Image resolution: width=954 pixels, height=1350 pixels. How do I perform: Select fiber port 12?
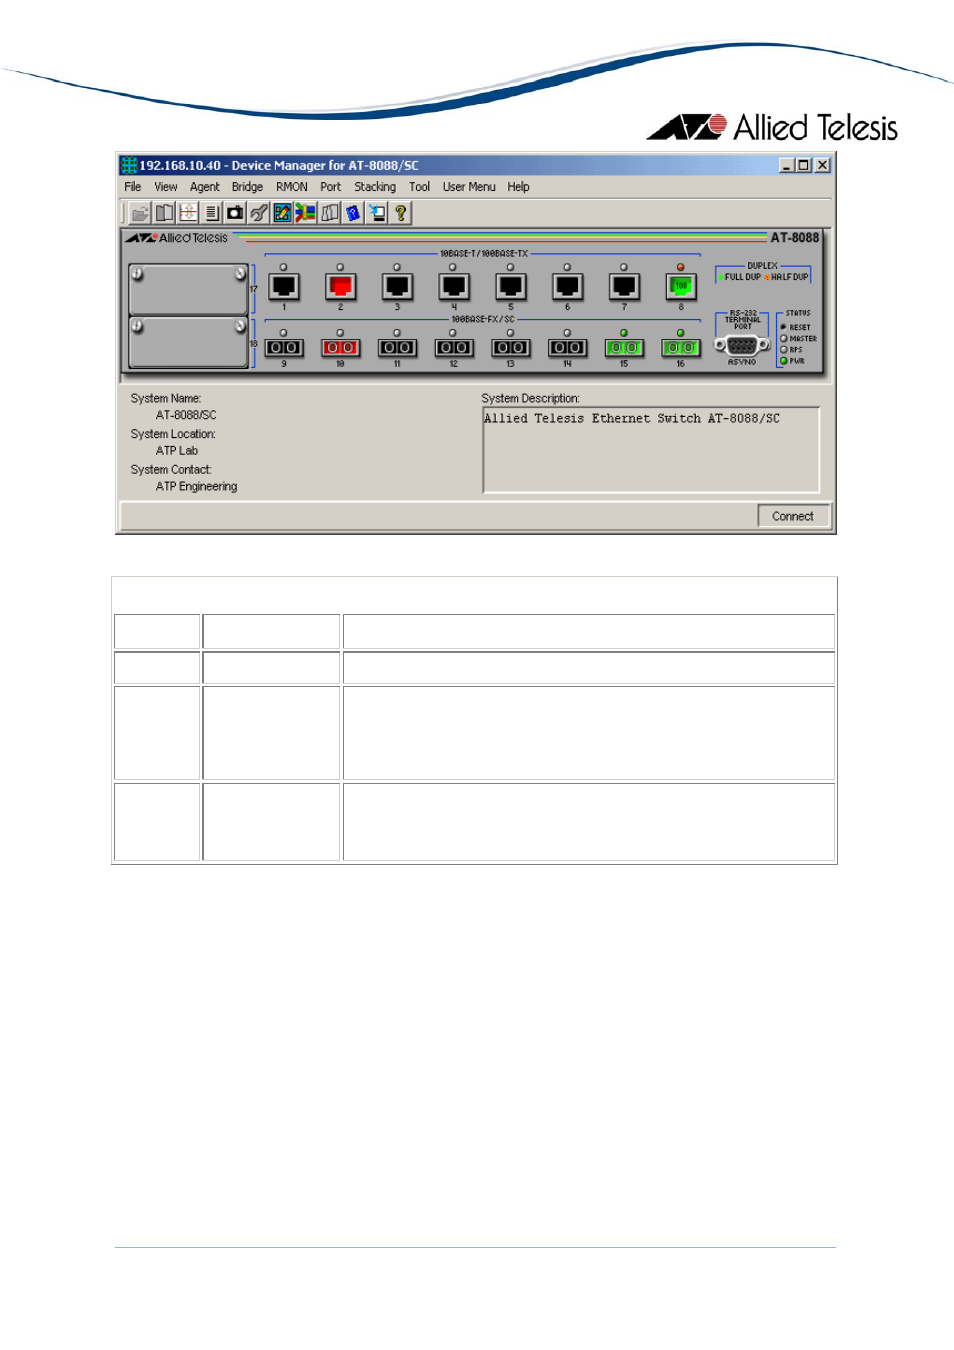(454, 348)
